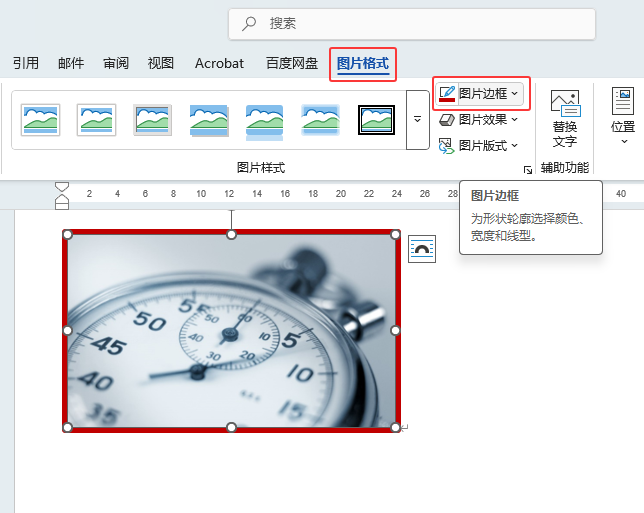Apply the double black frame picture style
Image resolution: width=644 pixels, height=513 pixels.
click(376, 120)
